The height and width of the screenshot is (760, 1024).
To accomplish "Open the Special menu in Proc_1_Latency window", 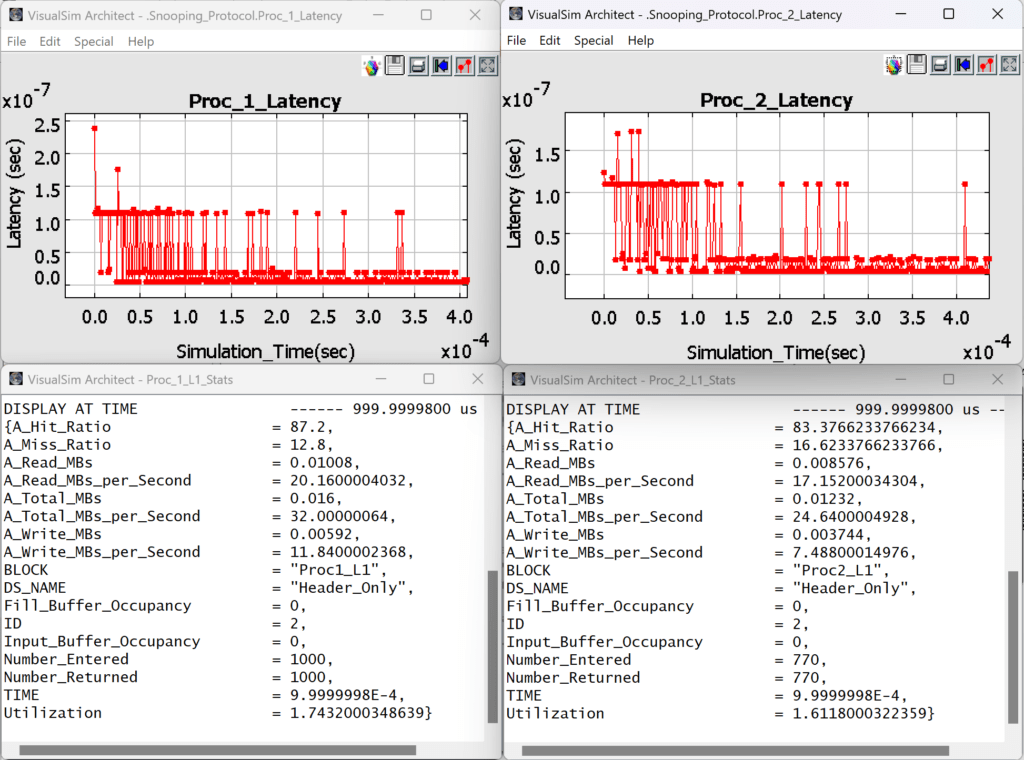I will pos(93,41).
